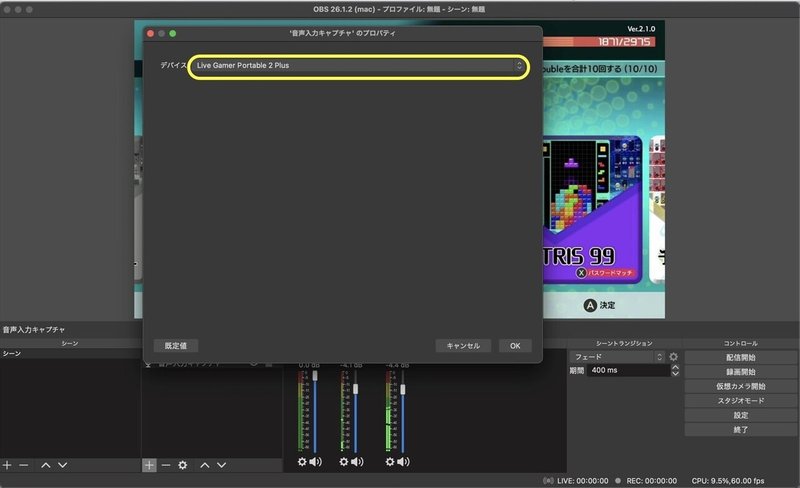Click the volume fader of the -4.4 dB channel
This screenshot has width=800, height=488.
pos(403,389)
